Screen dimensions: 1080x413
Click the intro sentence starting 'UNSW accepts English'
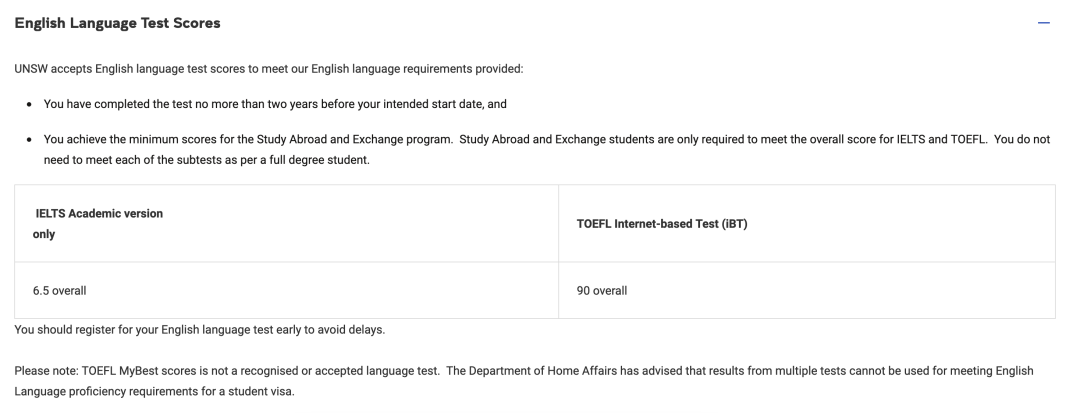[269, 70]
